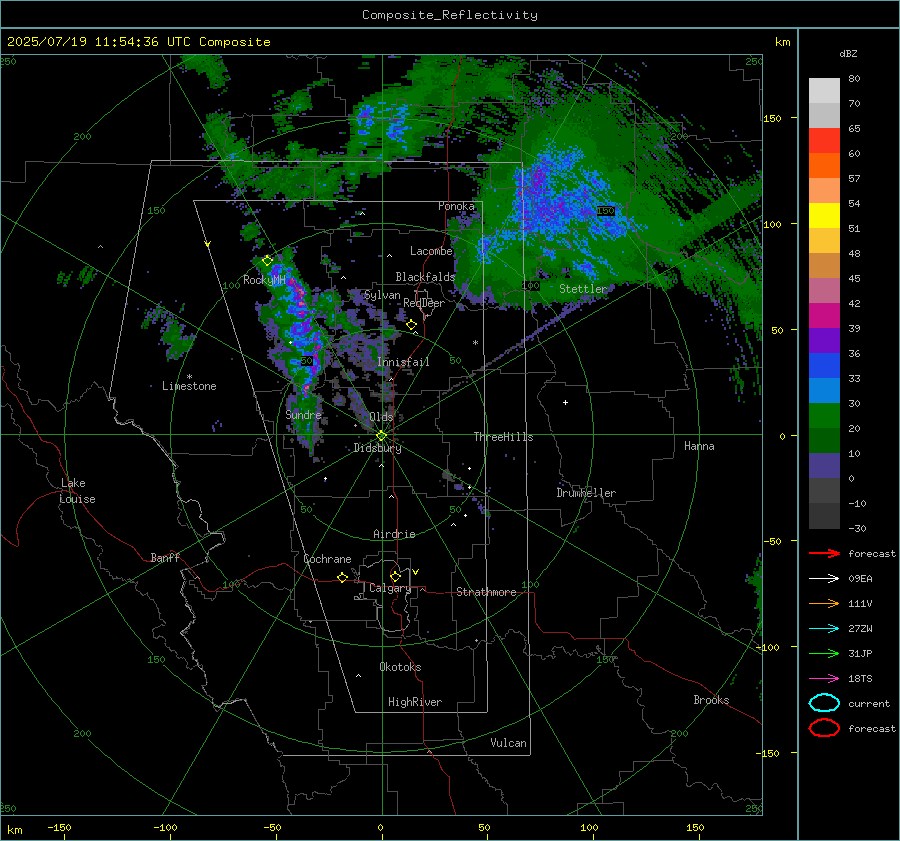Click the Blackfalds town label

pos(425,277)
